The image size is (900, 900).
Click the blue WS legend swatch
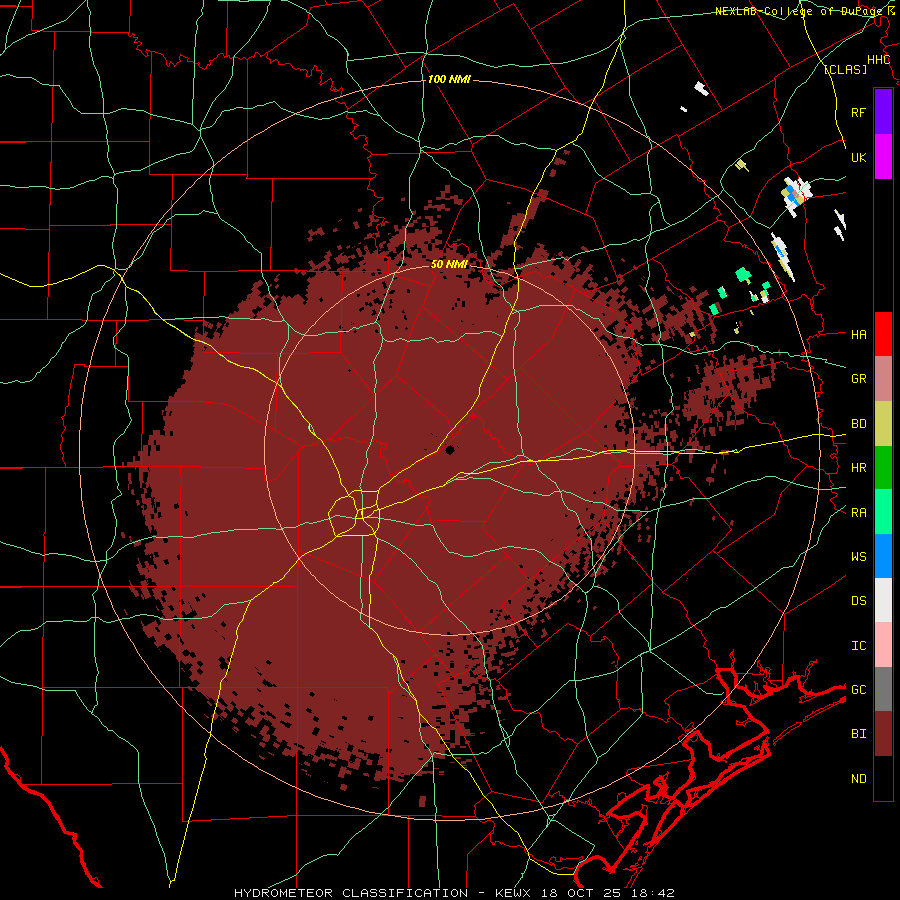point(883,556)
